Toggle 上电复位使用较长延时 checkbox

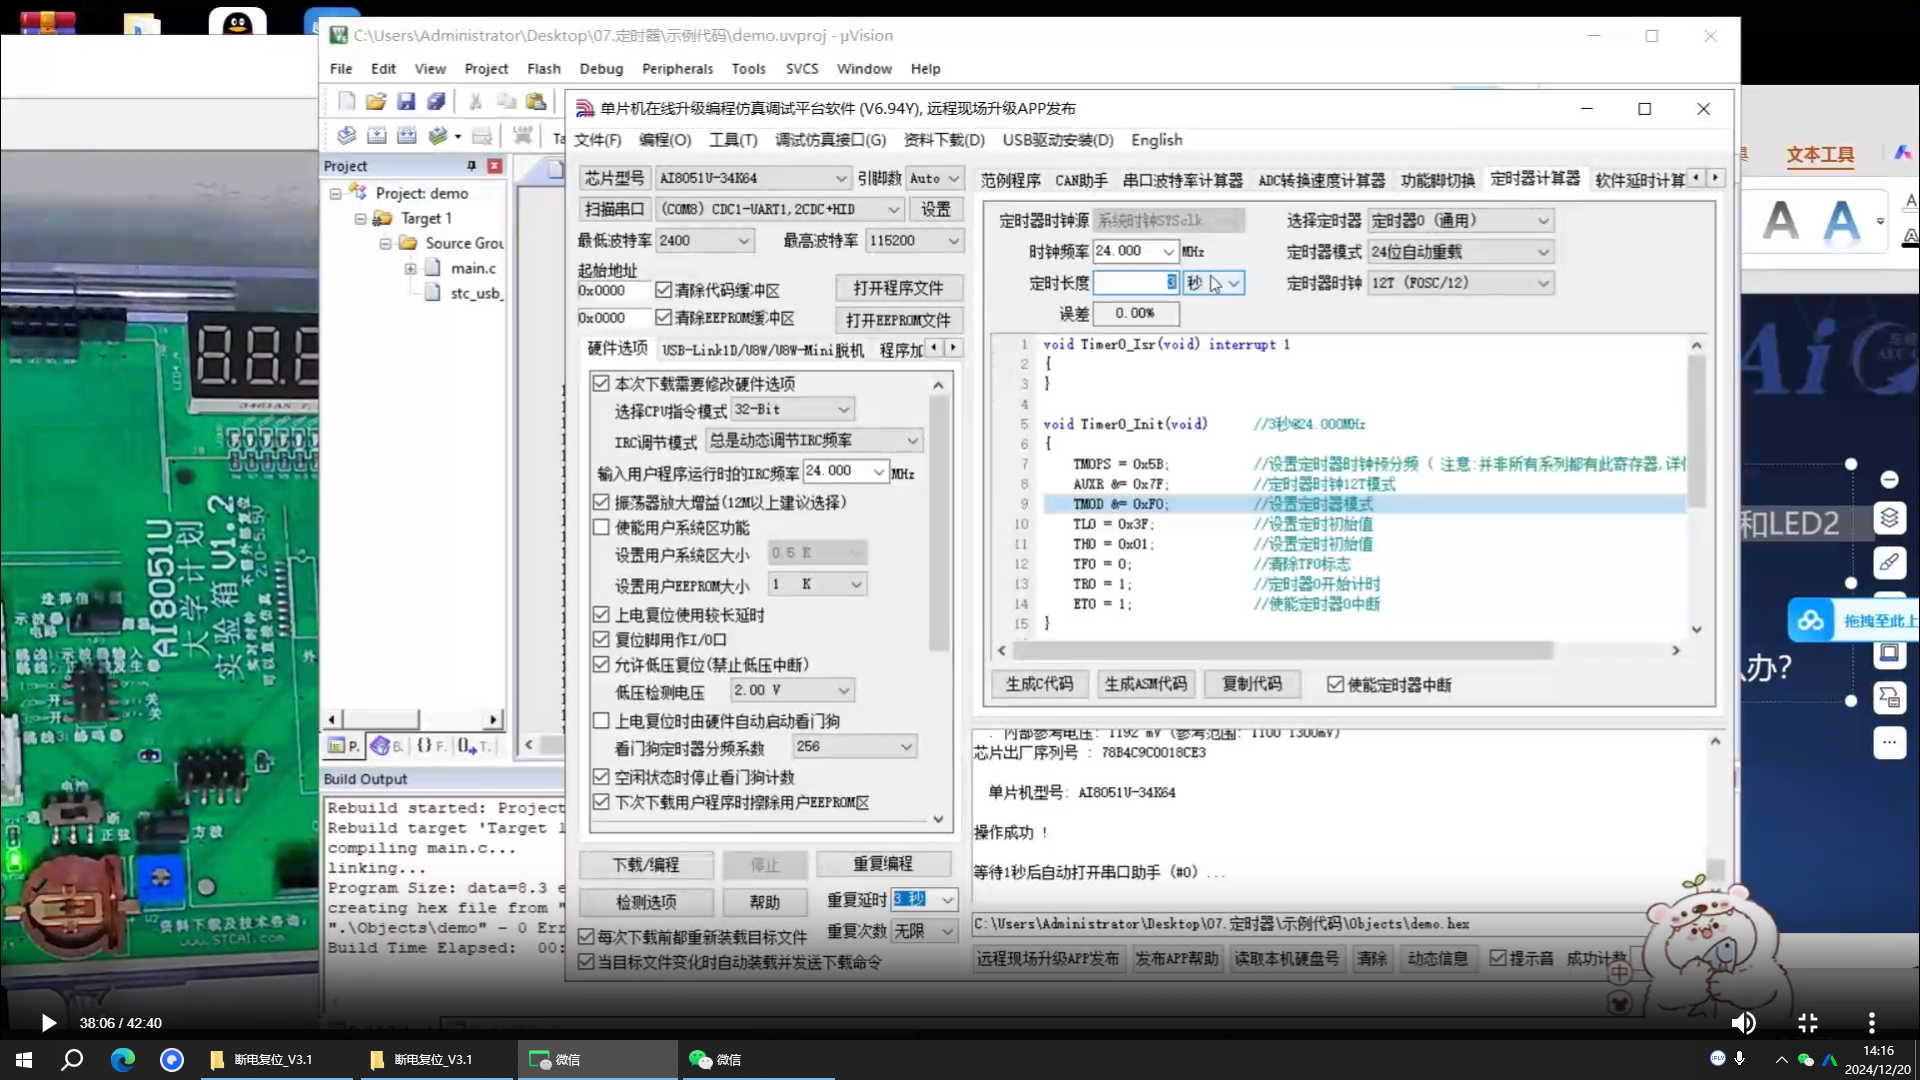point(601,614)
